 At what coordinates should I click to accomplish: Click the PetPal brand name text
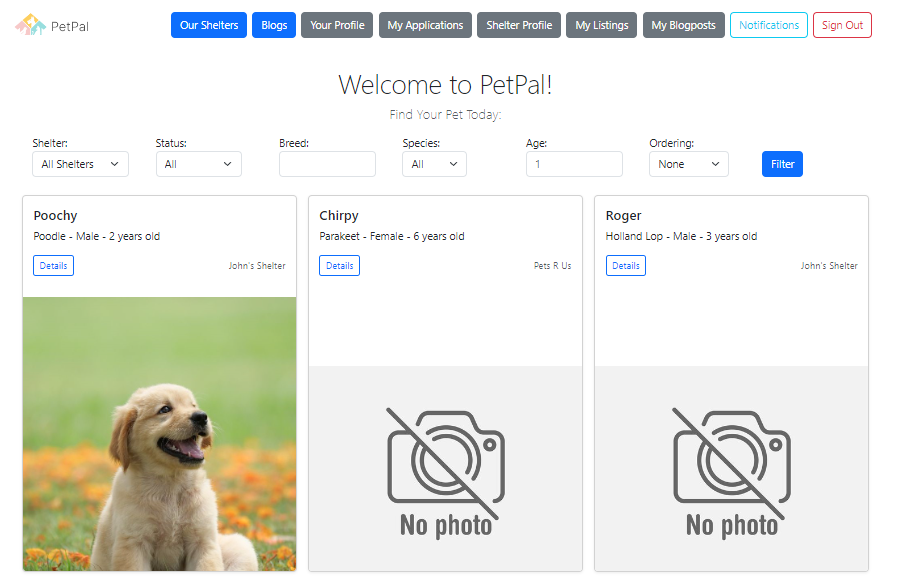tap(70, 26)
